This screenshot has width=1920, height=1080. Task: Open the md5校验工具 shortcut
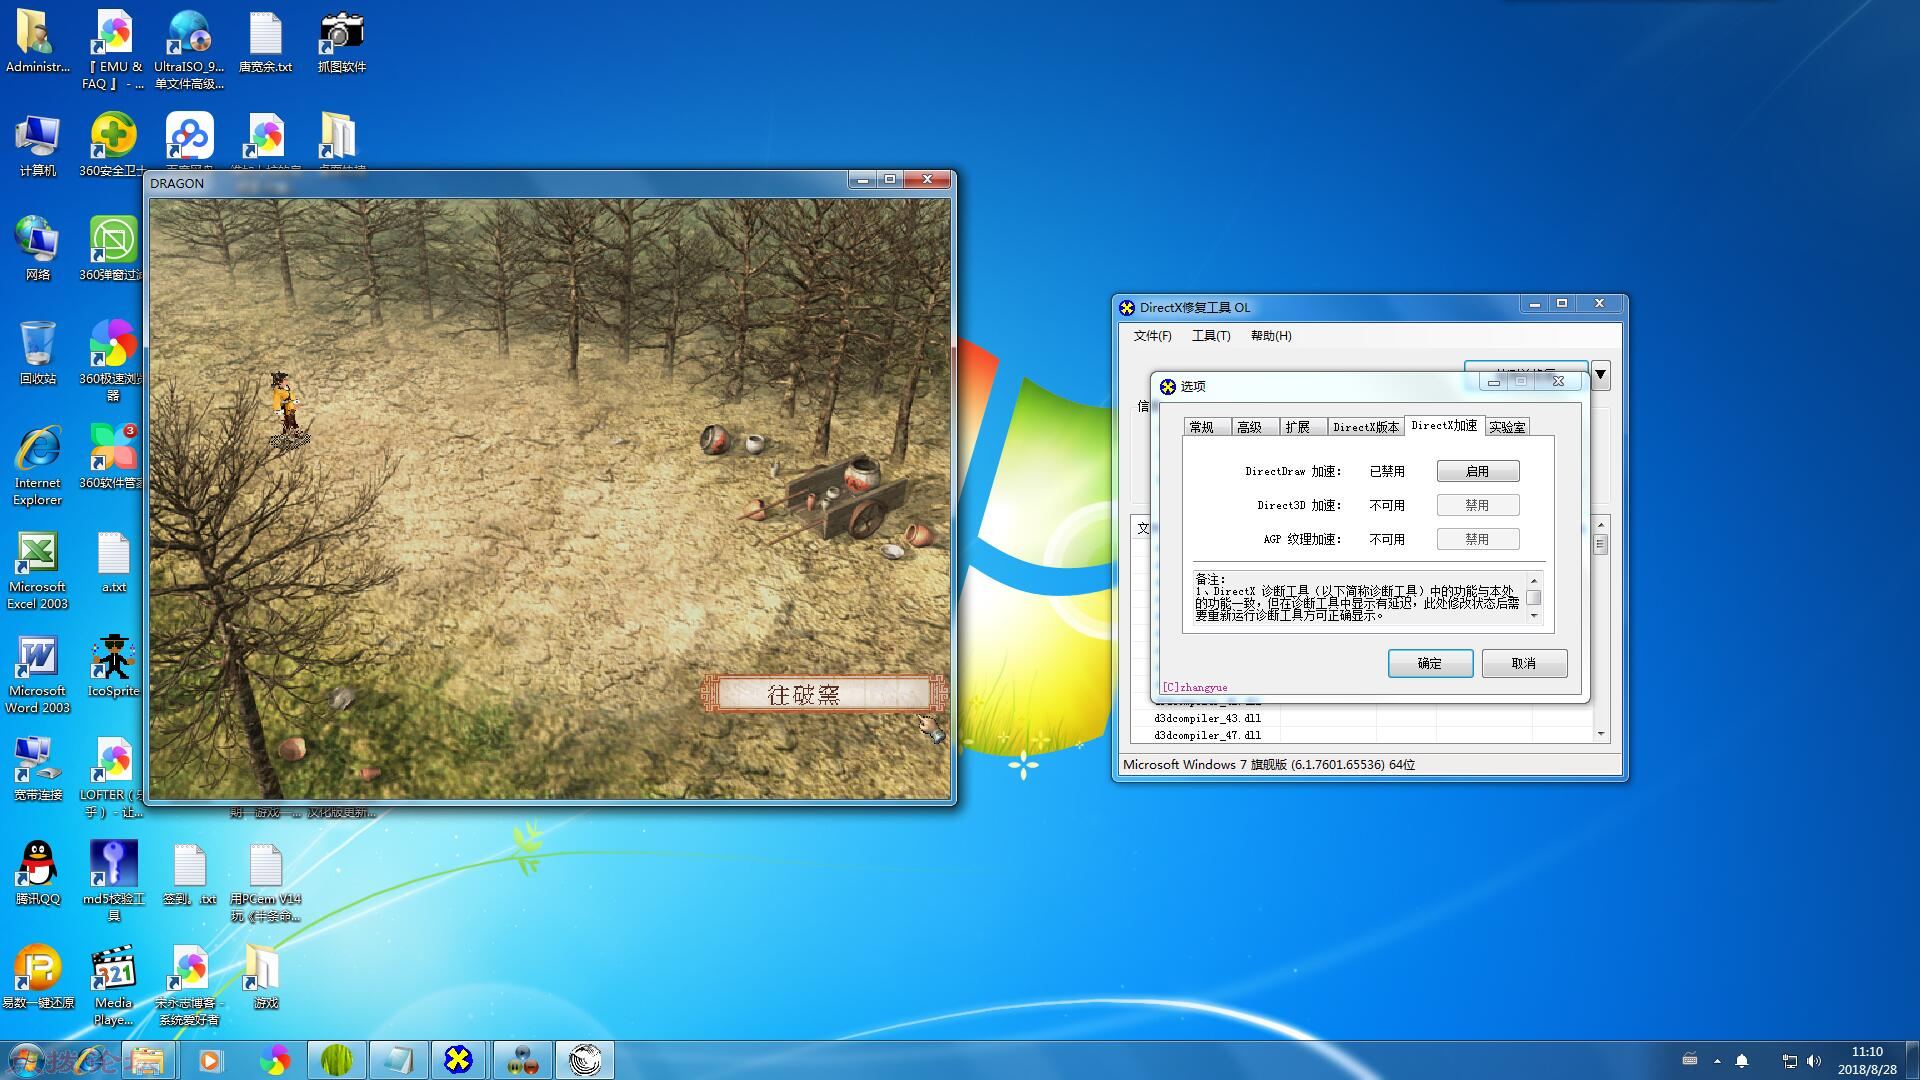tap(113, 882)
